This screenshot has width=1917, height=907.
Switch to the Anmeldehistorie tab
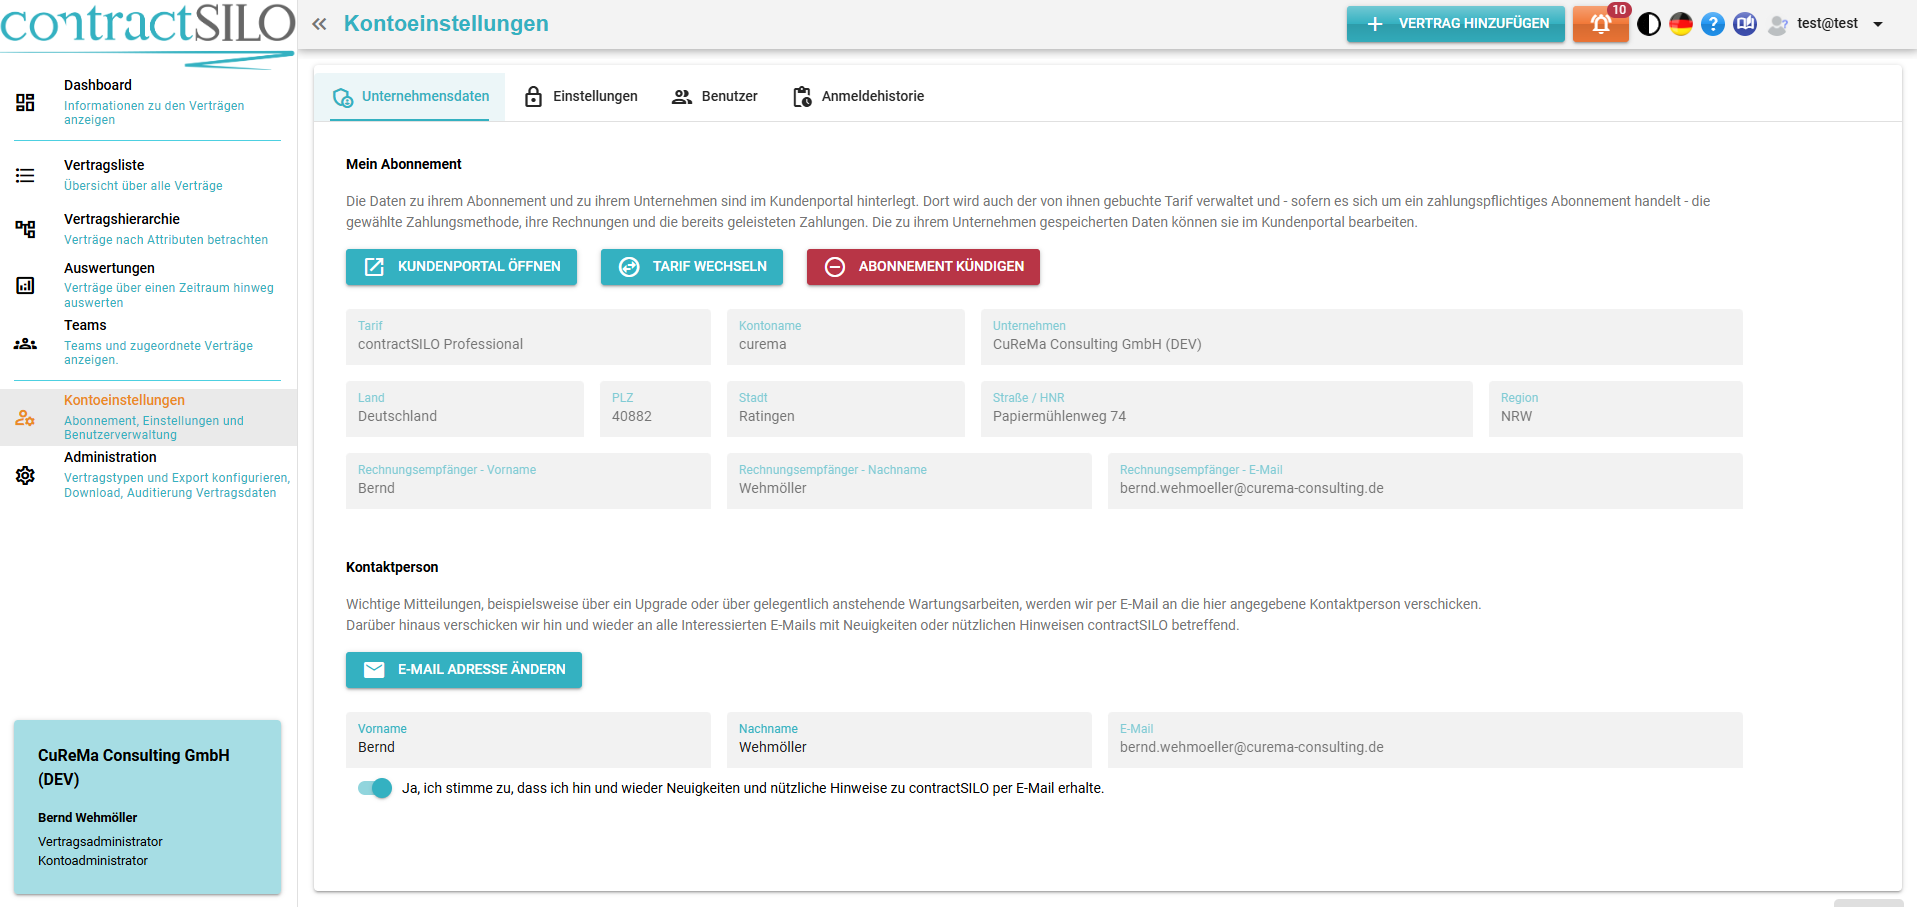[858, 97]
